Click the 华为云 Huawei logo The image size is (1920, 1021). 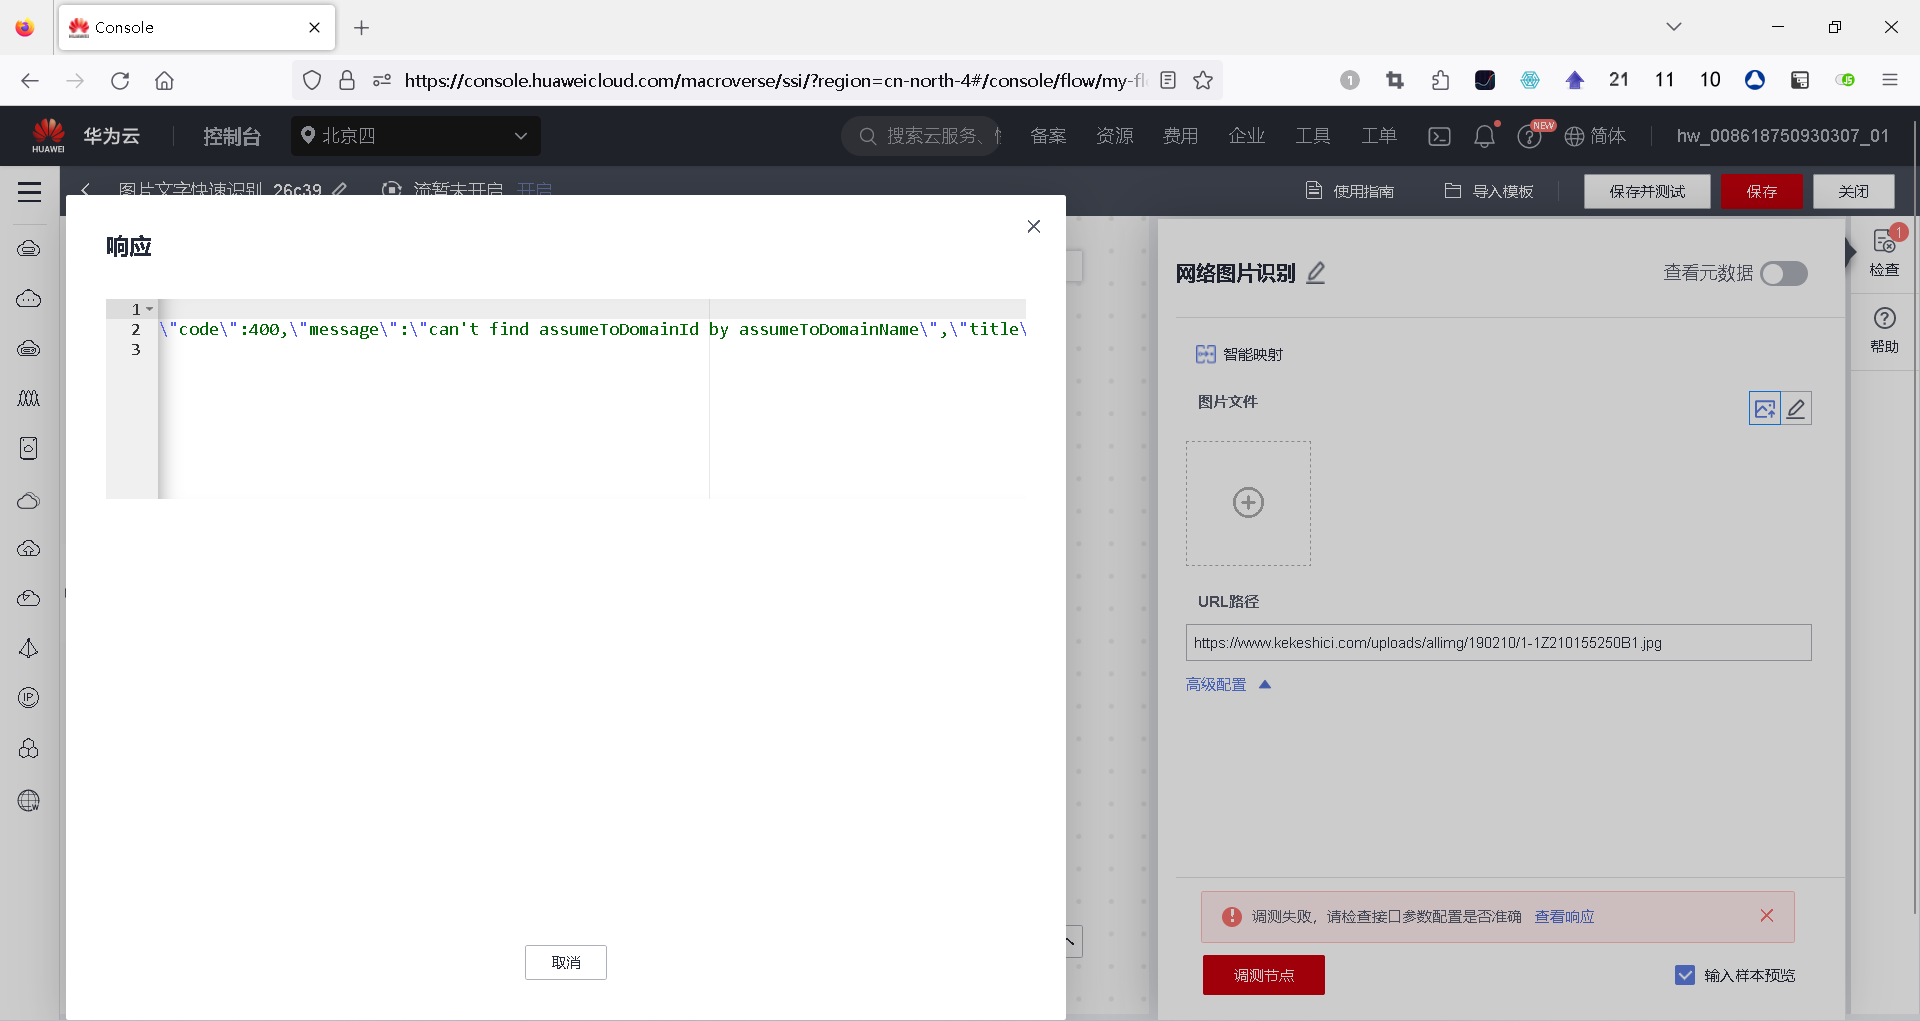(x=84, y=136)
